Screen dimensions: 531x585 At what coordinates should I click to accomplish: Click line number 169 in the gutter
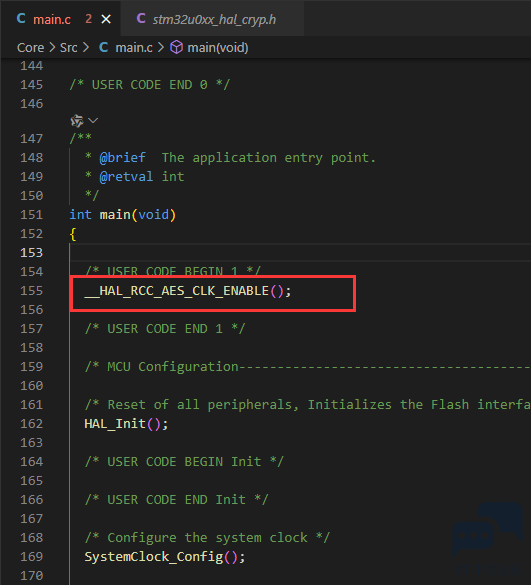point(32,557)
